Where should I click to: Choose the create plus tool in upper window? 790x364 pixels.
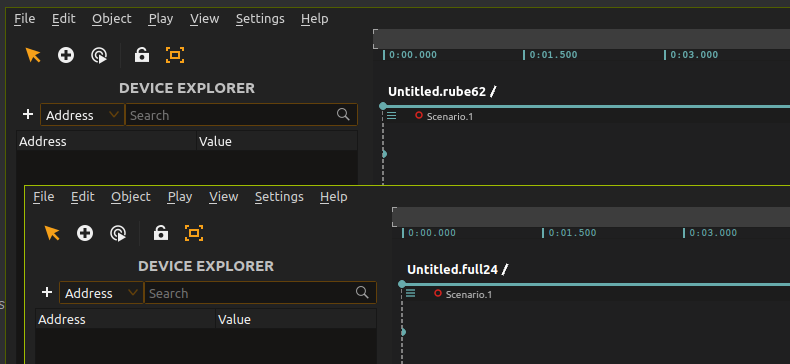click(66, 55)
